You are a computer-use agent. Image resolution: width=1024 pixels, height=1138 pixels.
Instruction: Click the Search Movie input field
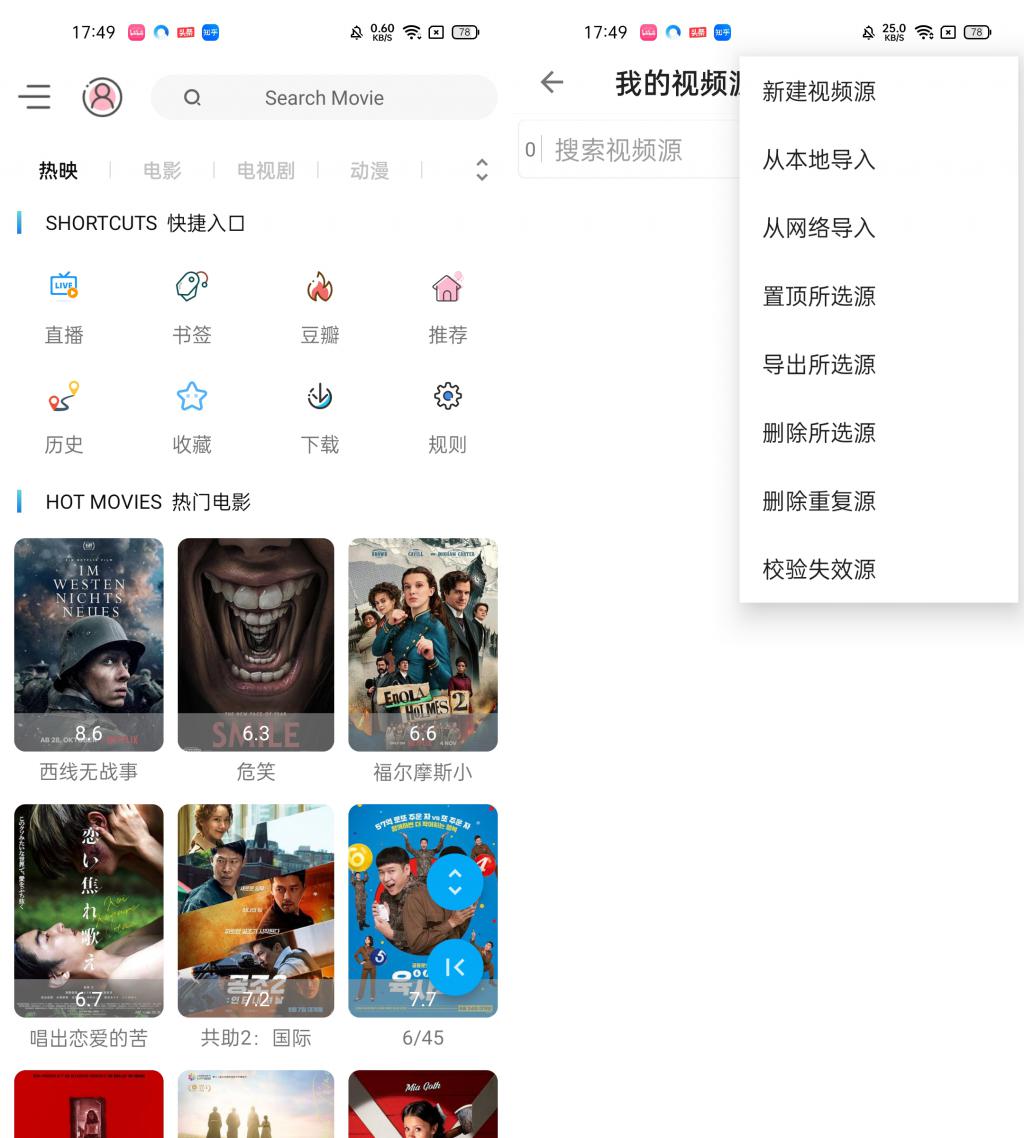click(x=324, y=98)
